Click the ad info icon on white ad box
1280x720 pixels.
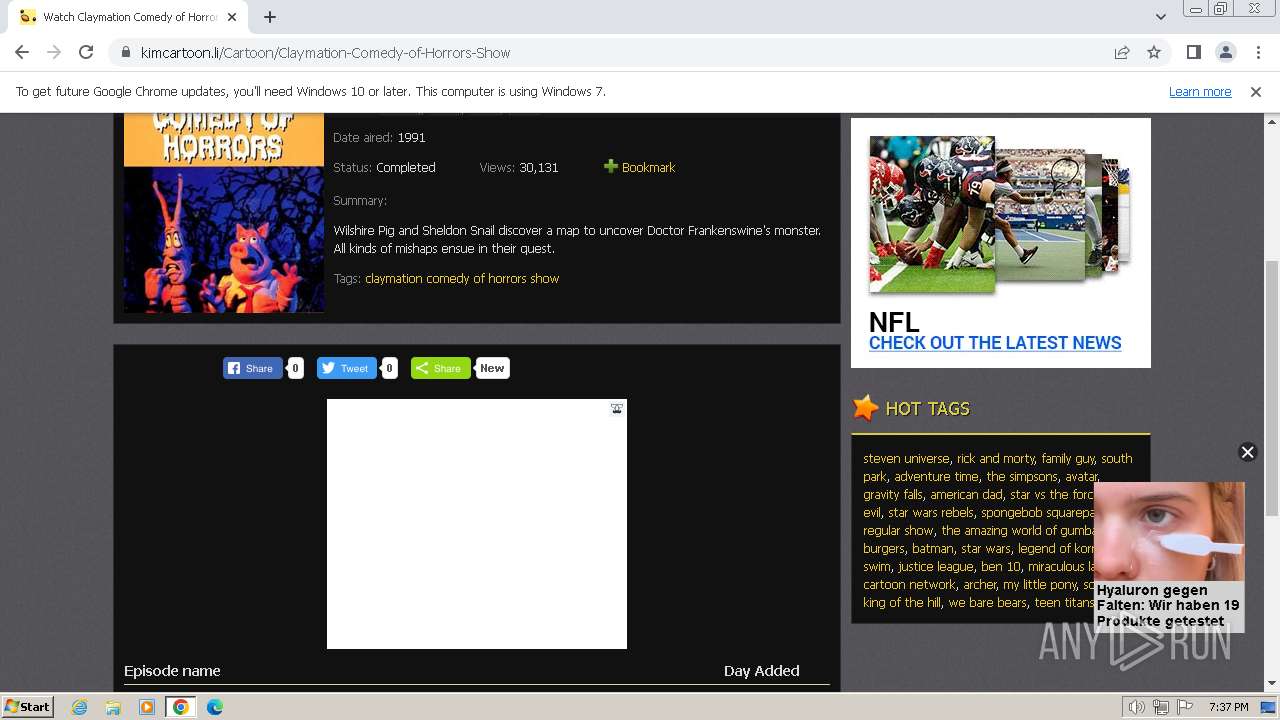point(617,408)
